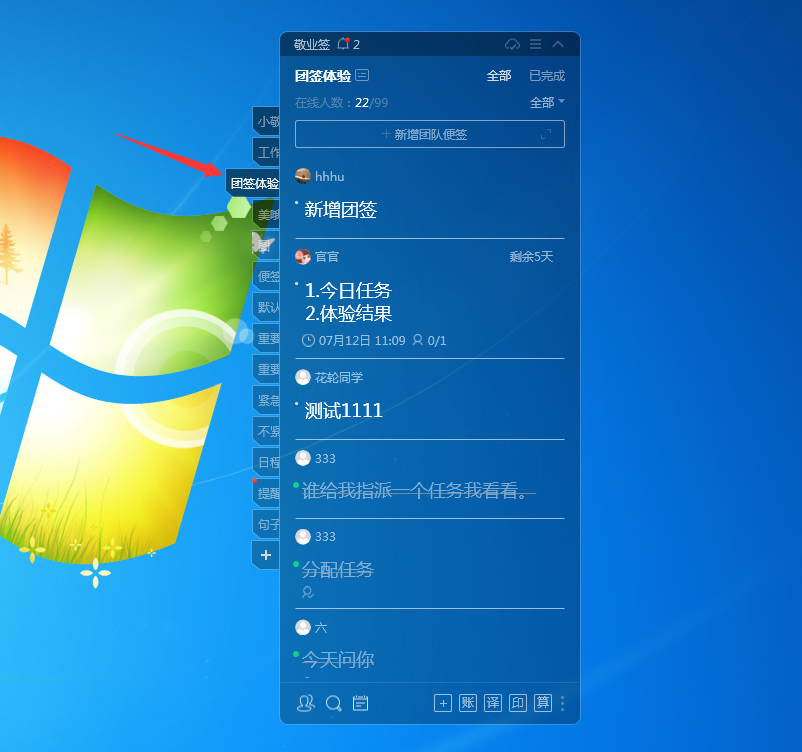Click the plus box icon in bottom toolbar
The height and width of the screenshot is (752, 802).
[x=443, y=703]
